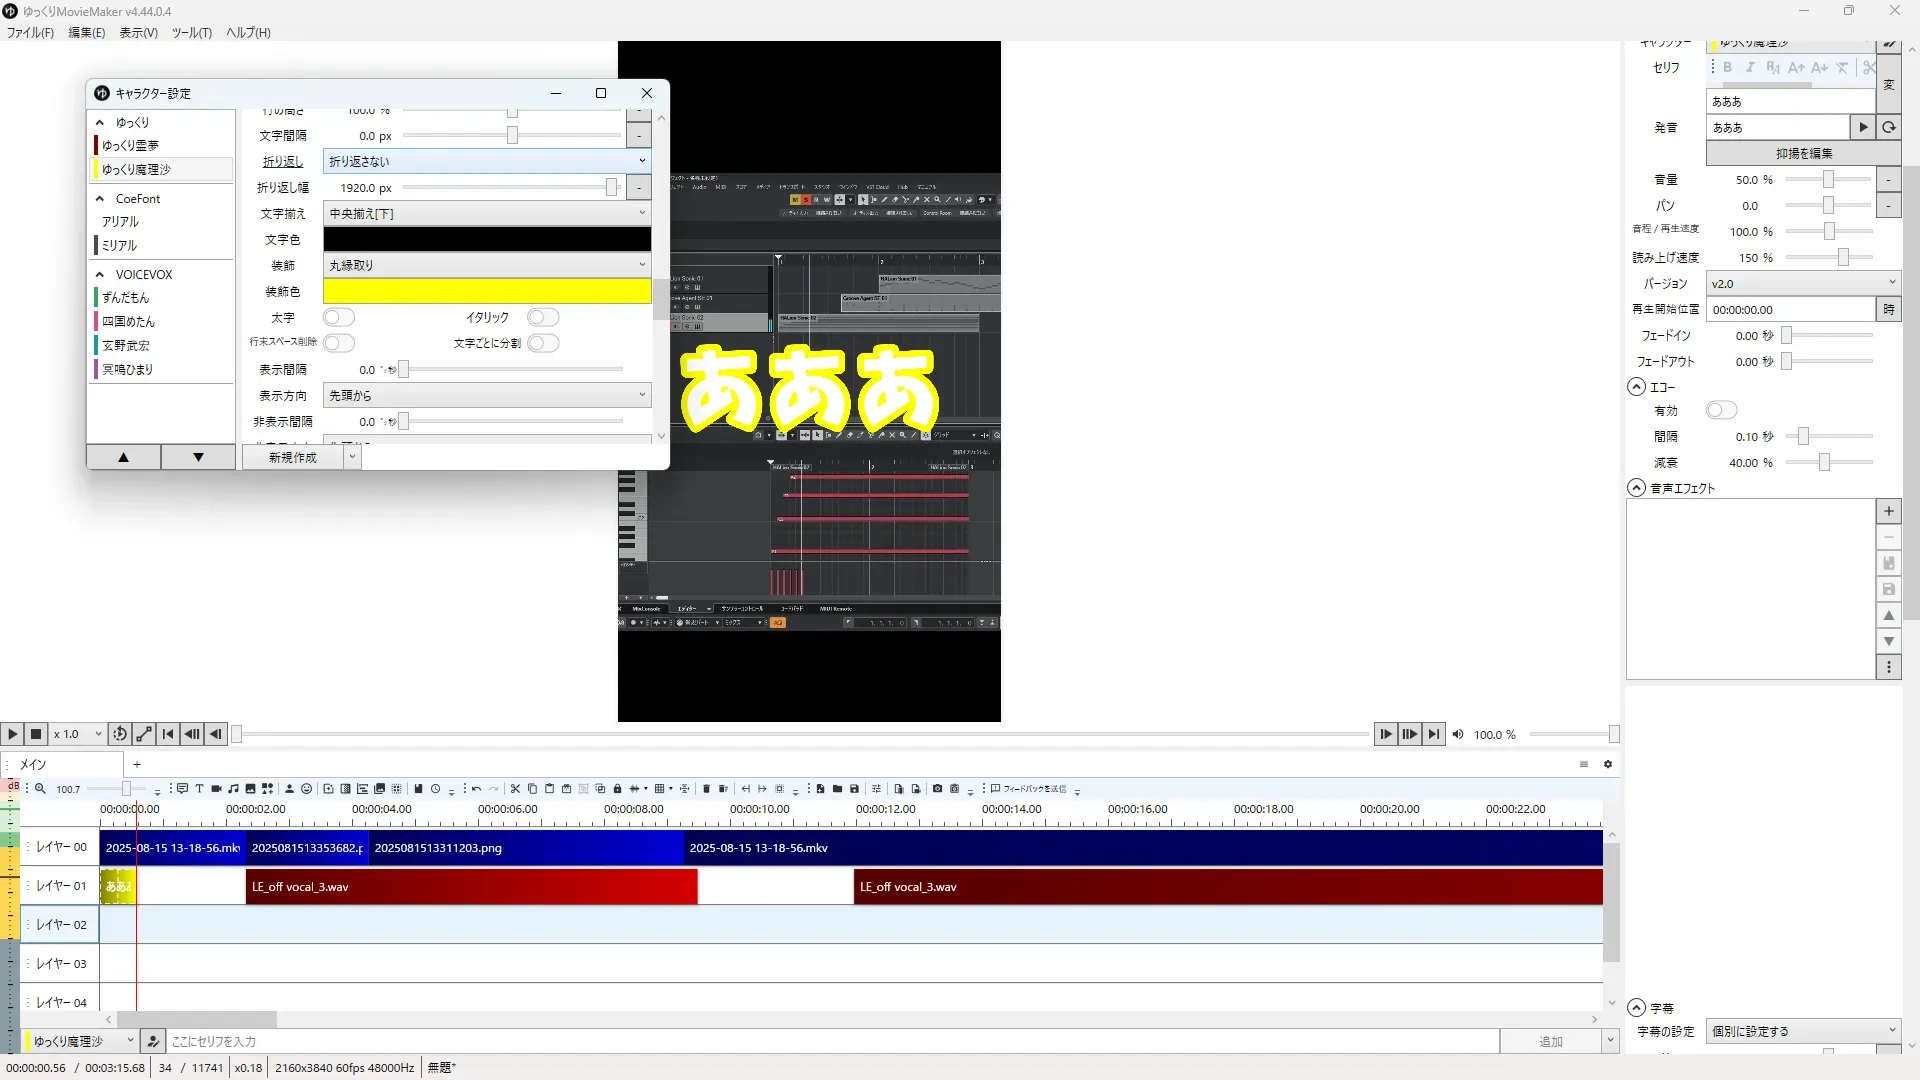Click the scissors cut icon in the timeline toolbar
1920x1080 pixels.
pos(515,789)
